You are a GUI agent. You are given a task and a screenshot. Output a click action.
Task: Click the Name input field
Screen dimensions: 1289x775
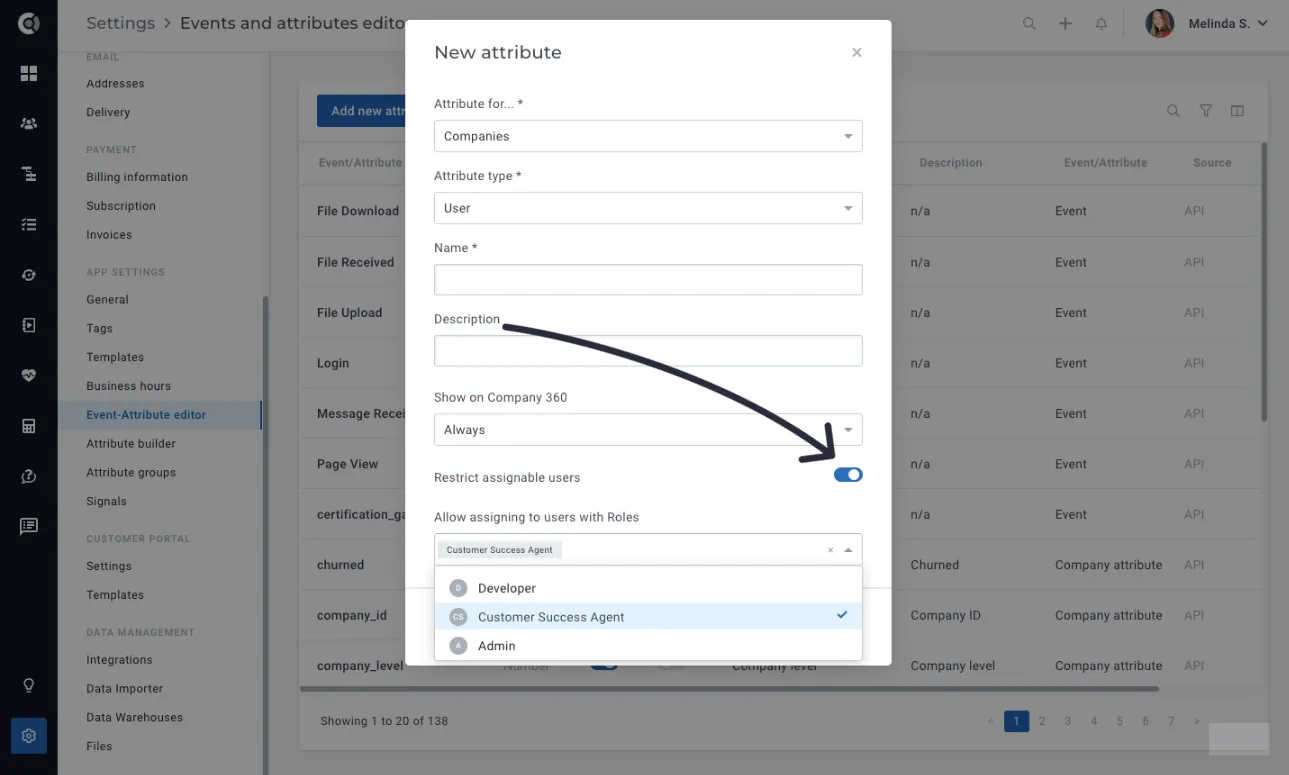coord(648,280)
